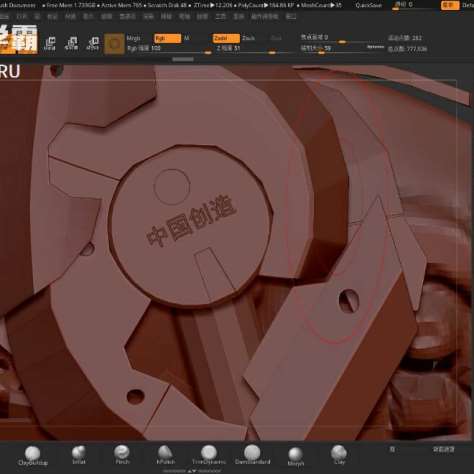Image resolution: width=474 pixels, height=474 pixels.
Task: Toggle the Mrgb paint mode
Action: click(x=134, y=38)
